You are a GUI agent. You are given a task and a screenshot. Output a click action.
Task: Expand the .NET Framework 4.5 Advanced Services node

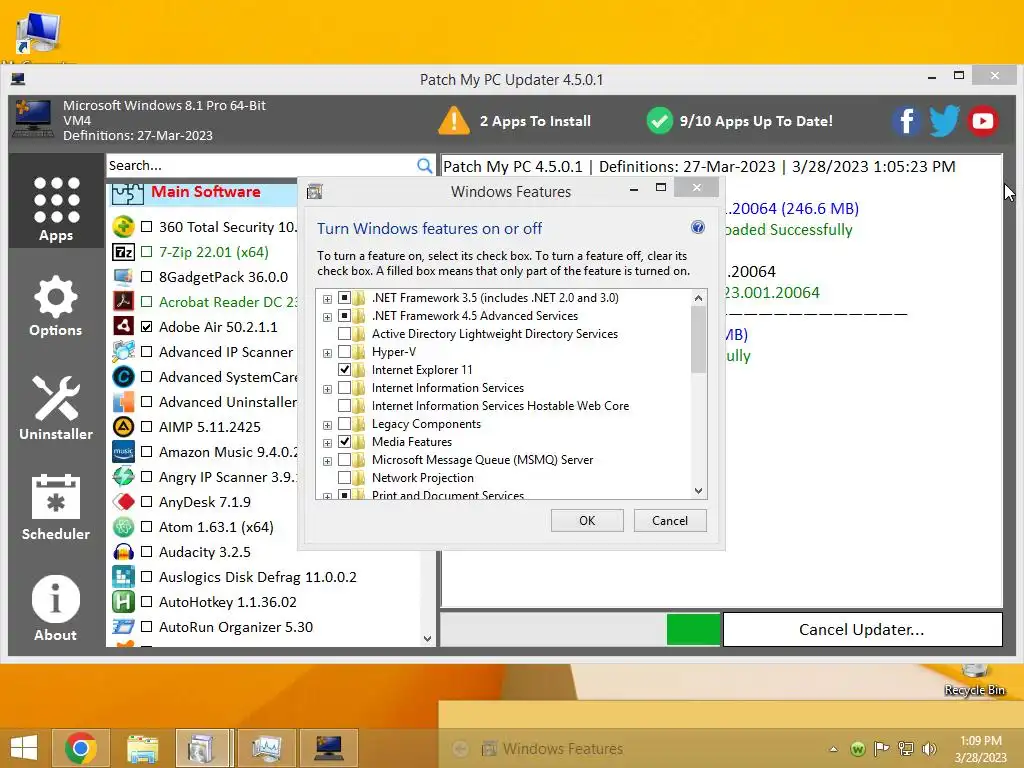327,317
